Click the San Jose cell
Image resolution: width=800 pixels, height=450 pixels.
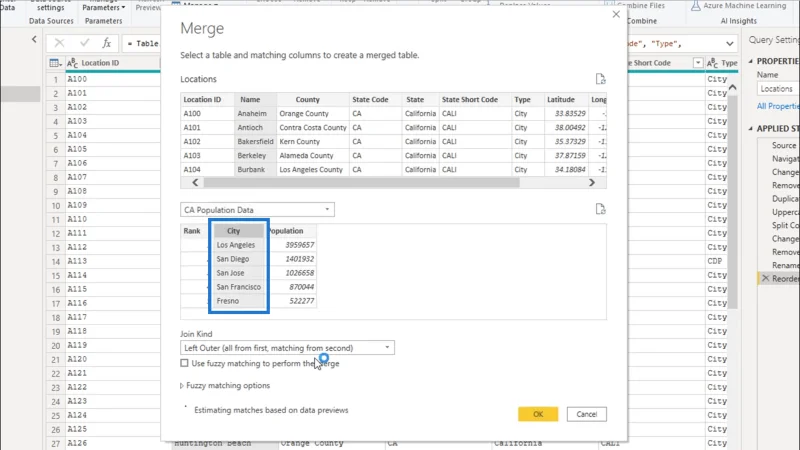tap(239, 273)
